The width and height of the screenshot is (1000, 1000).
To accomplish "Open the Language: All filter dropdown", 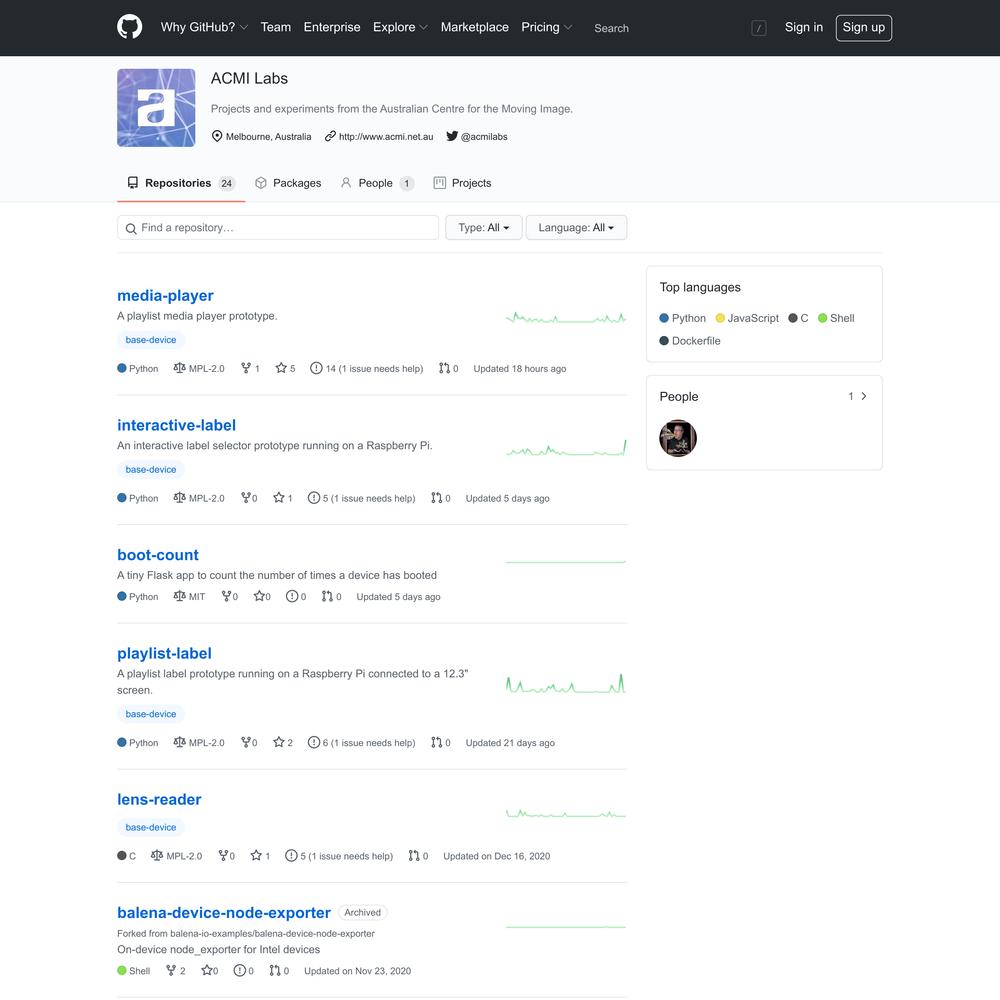I will [576, 228].
